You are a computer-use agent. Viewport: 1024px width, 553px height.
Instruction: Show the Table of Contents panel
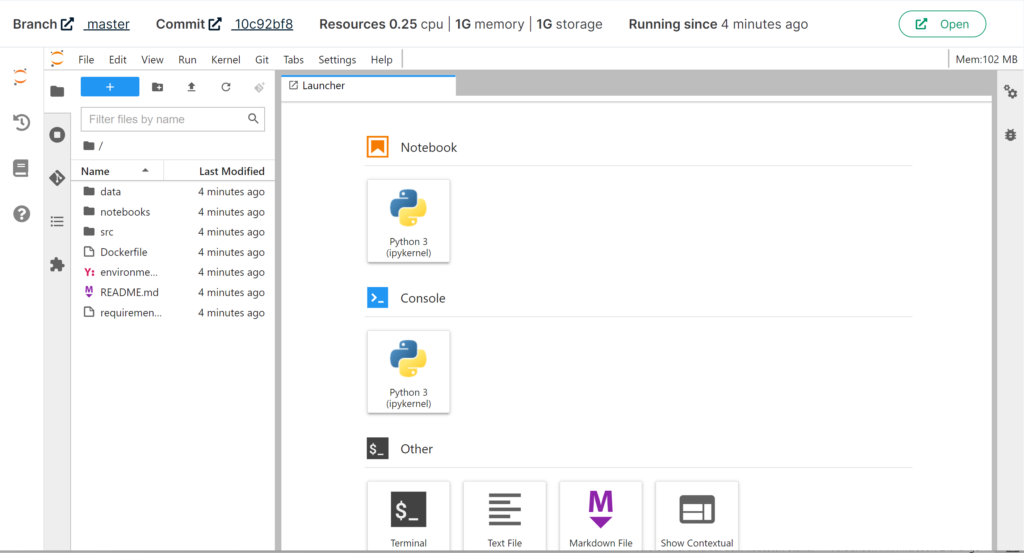(57, 221)
